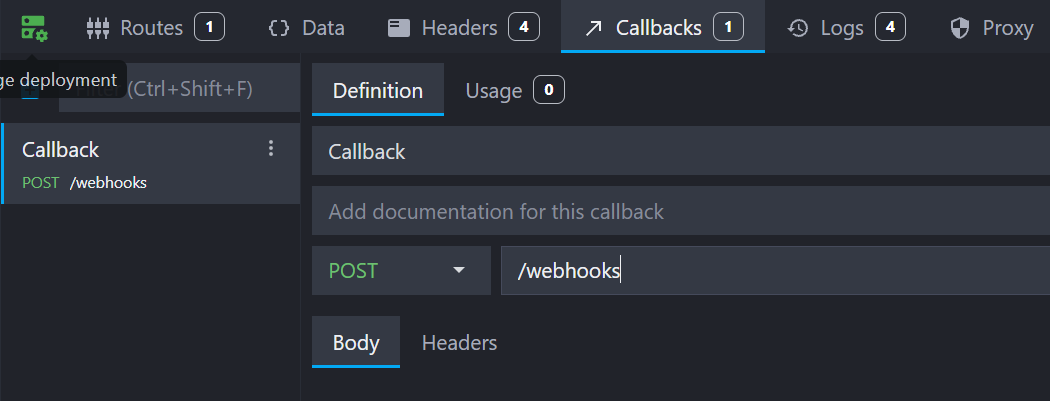Screen dimensions: 1050x401
Task: Click the add callback button beside Filter
Action: [30, 93]
